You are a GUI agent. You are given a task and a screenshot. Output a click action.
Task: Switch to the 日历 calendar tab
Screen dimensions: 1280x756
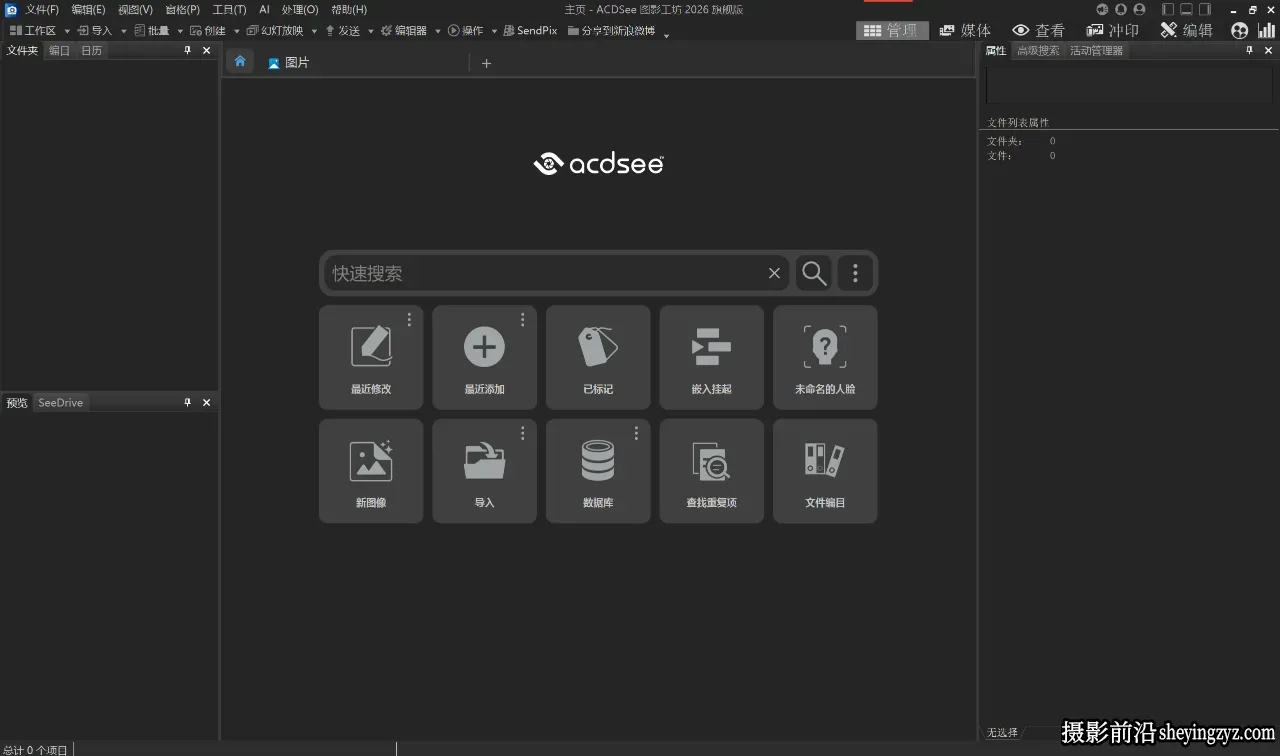[x=91, y=50]
